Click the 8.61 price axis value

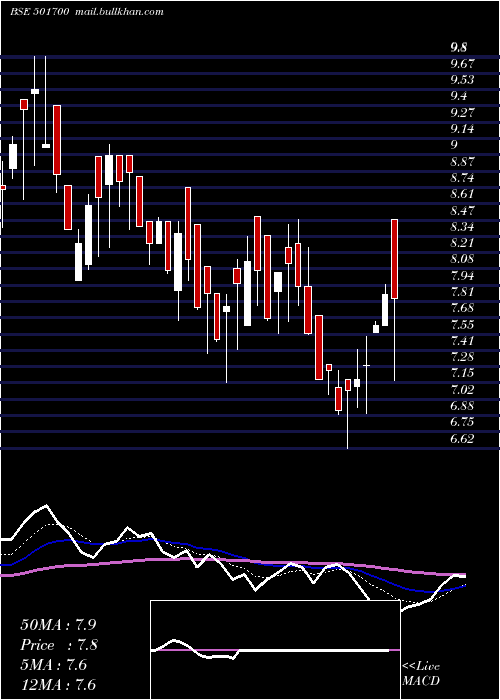[x=462, y=194]
